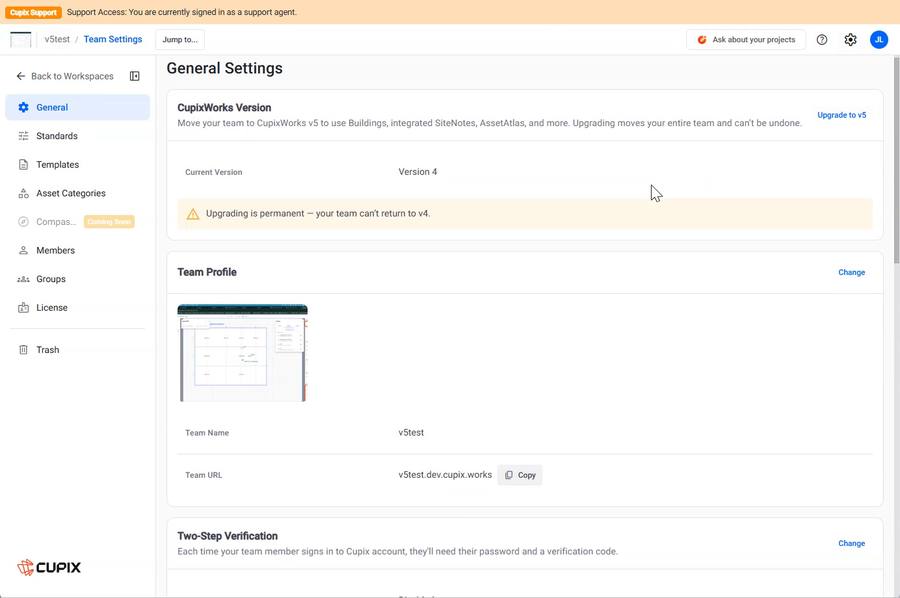Click the Cupix logo in sidebar
The width and height of the screenshot is (900, 598).
[x=49, y=567]
